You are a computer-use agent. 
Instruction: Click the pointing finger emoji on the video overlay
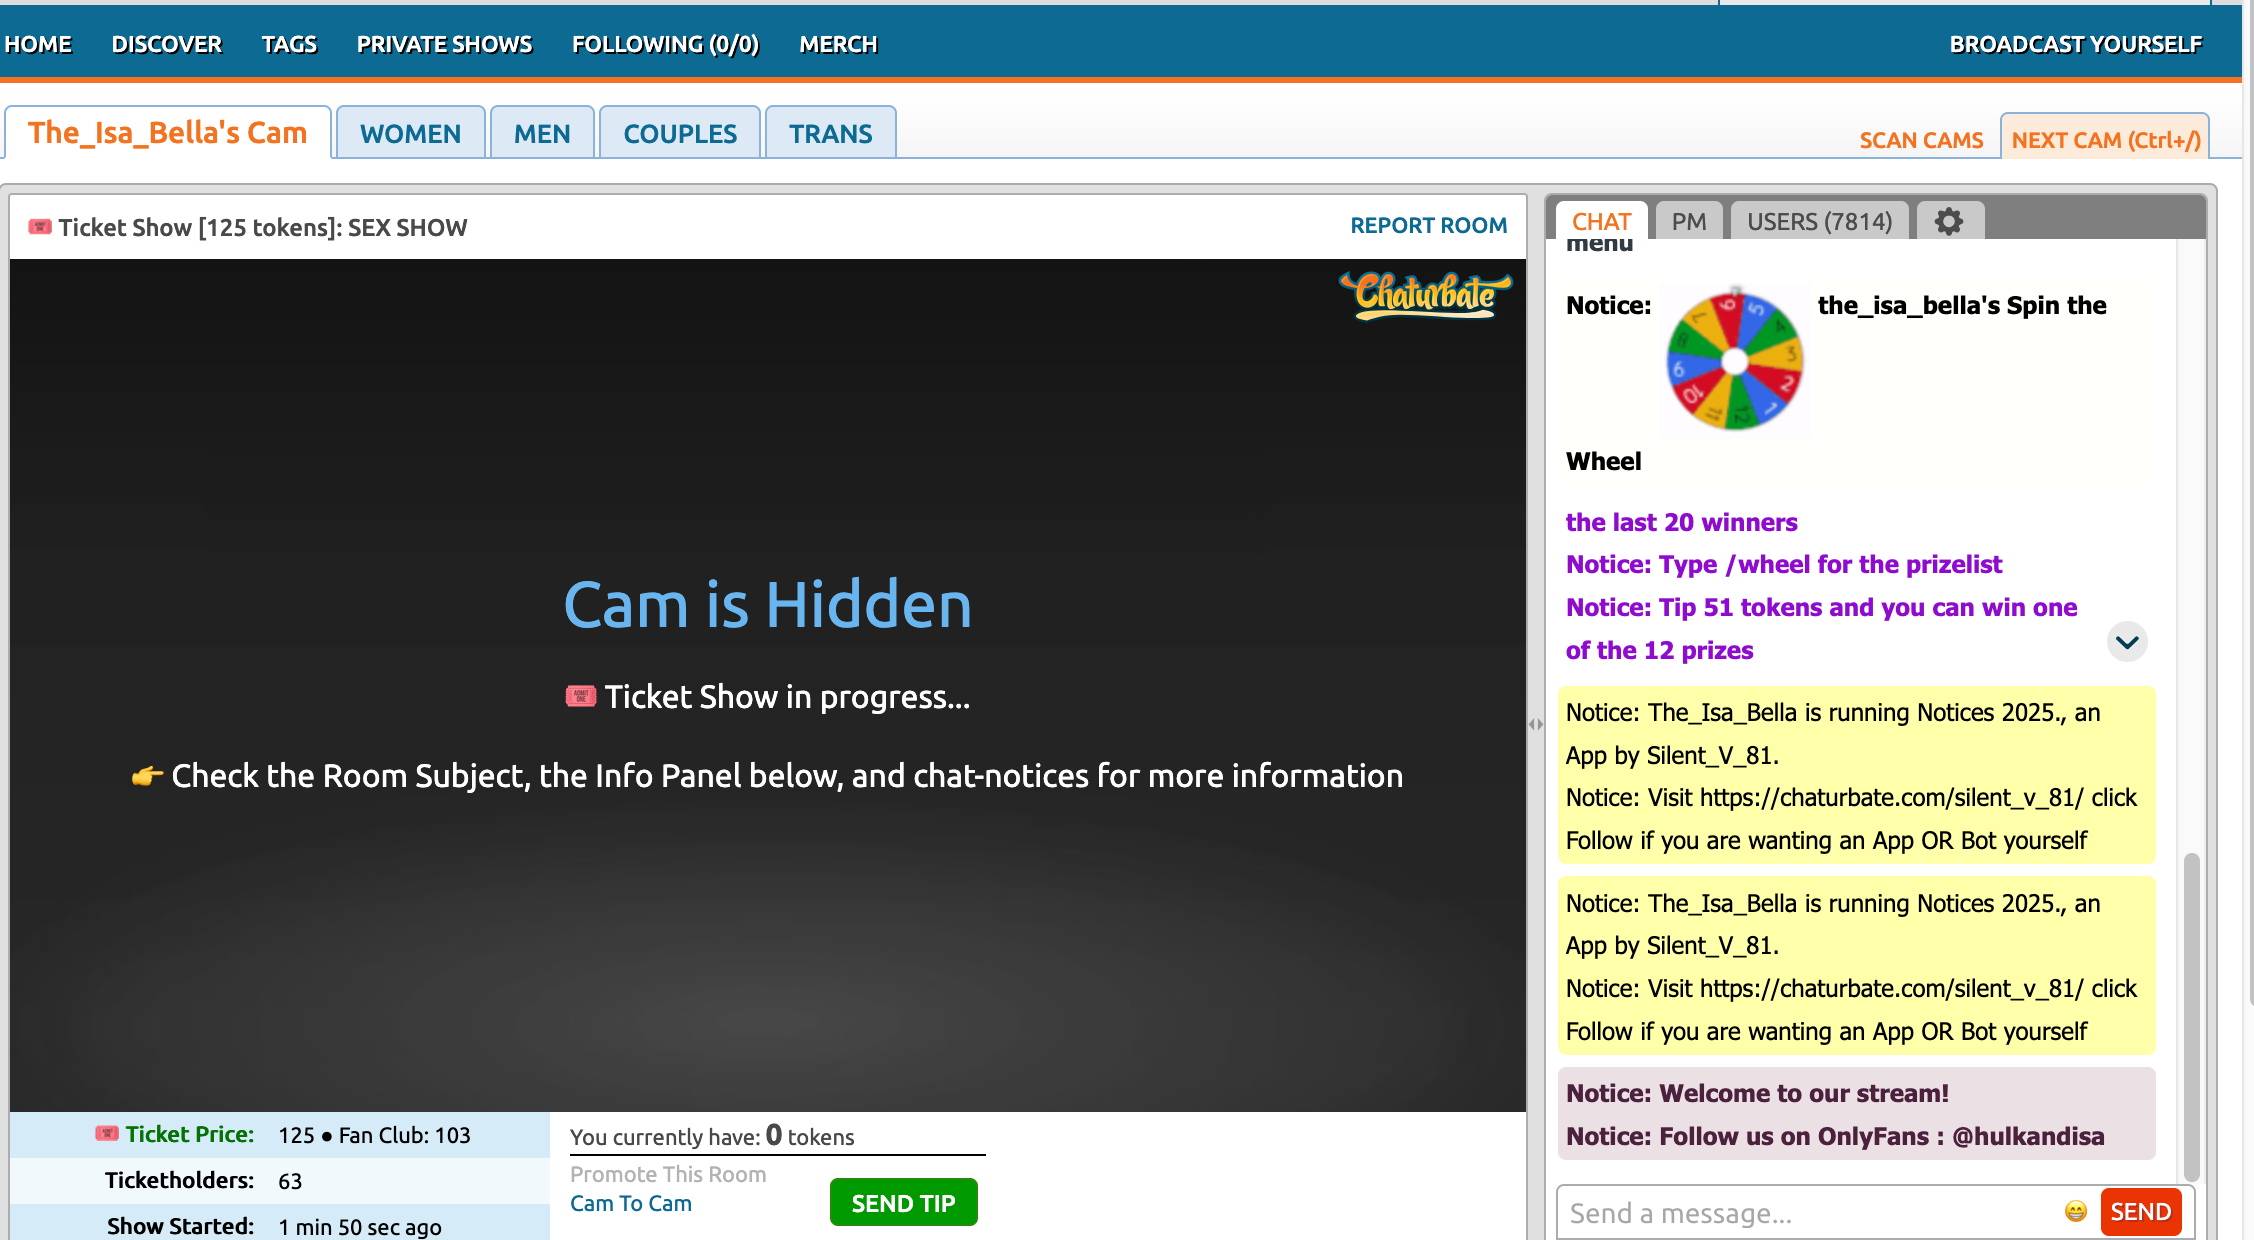(x=147, y=775)
